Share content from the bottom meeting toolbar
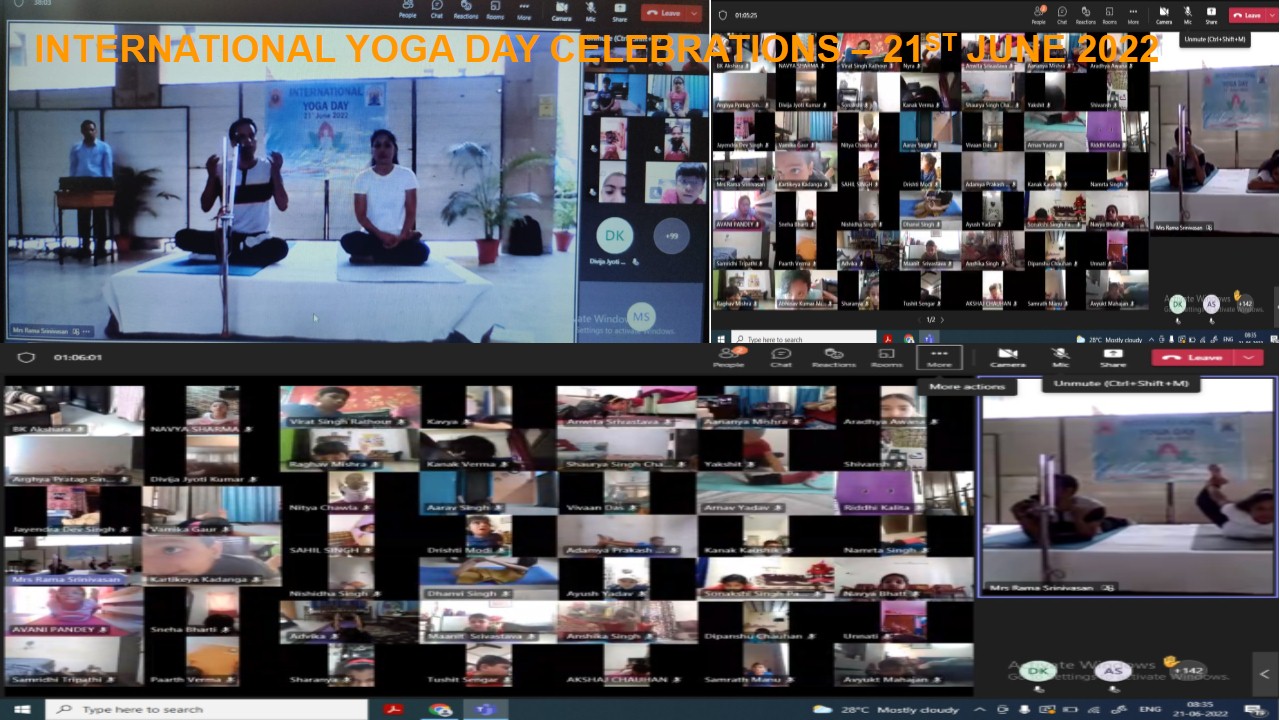The image size is (1280, 720). pos(1112,357)
